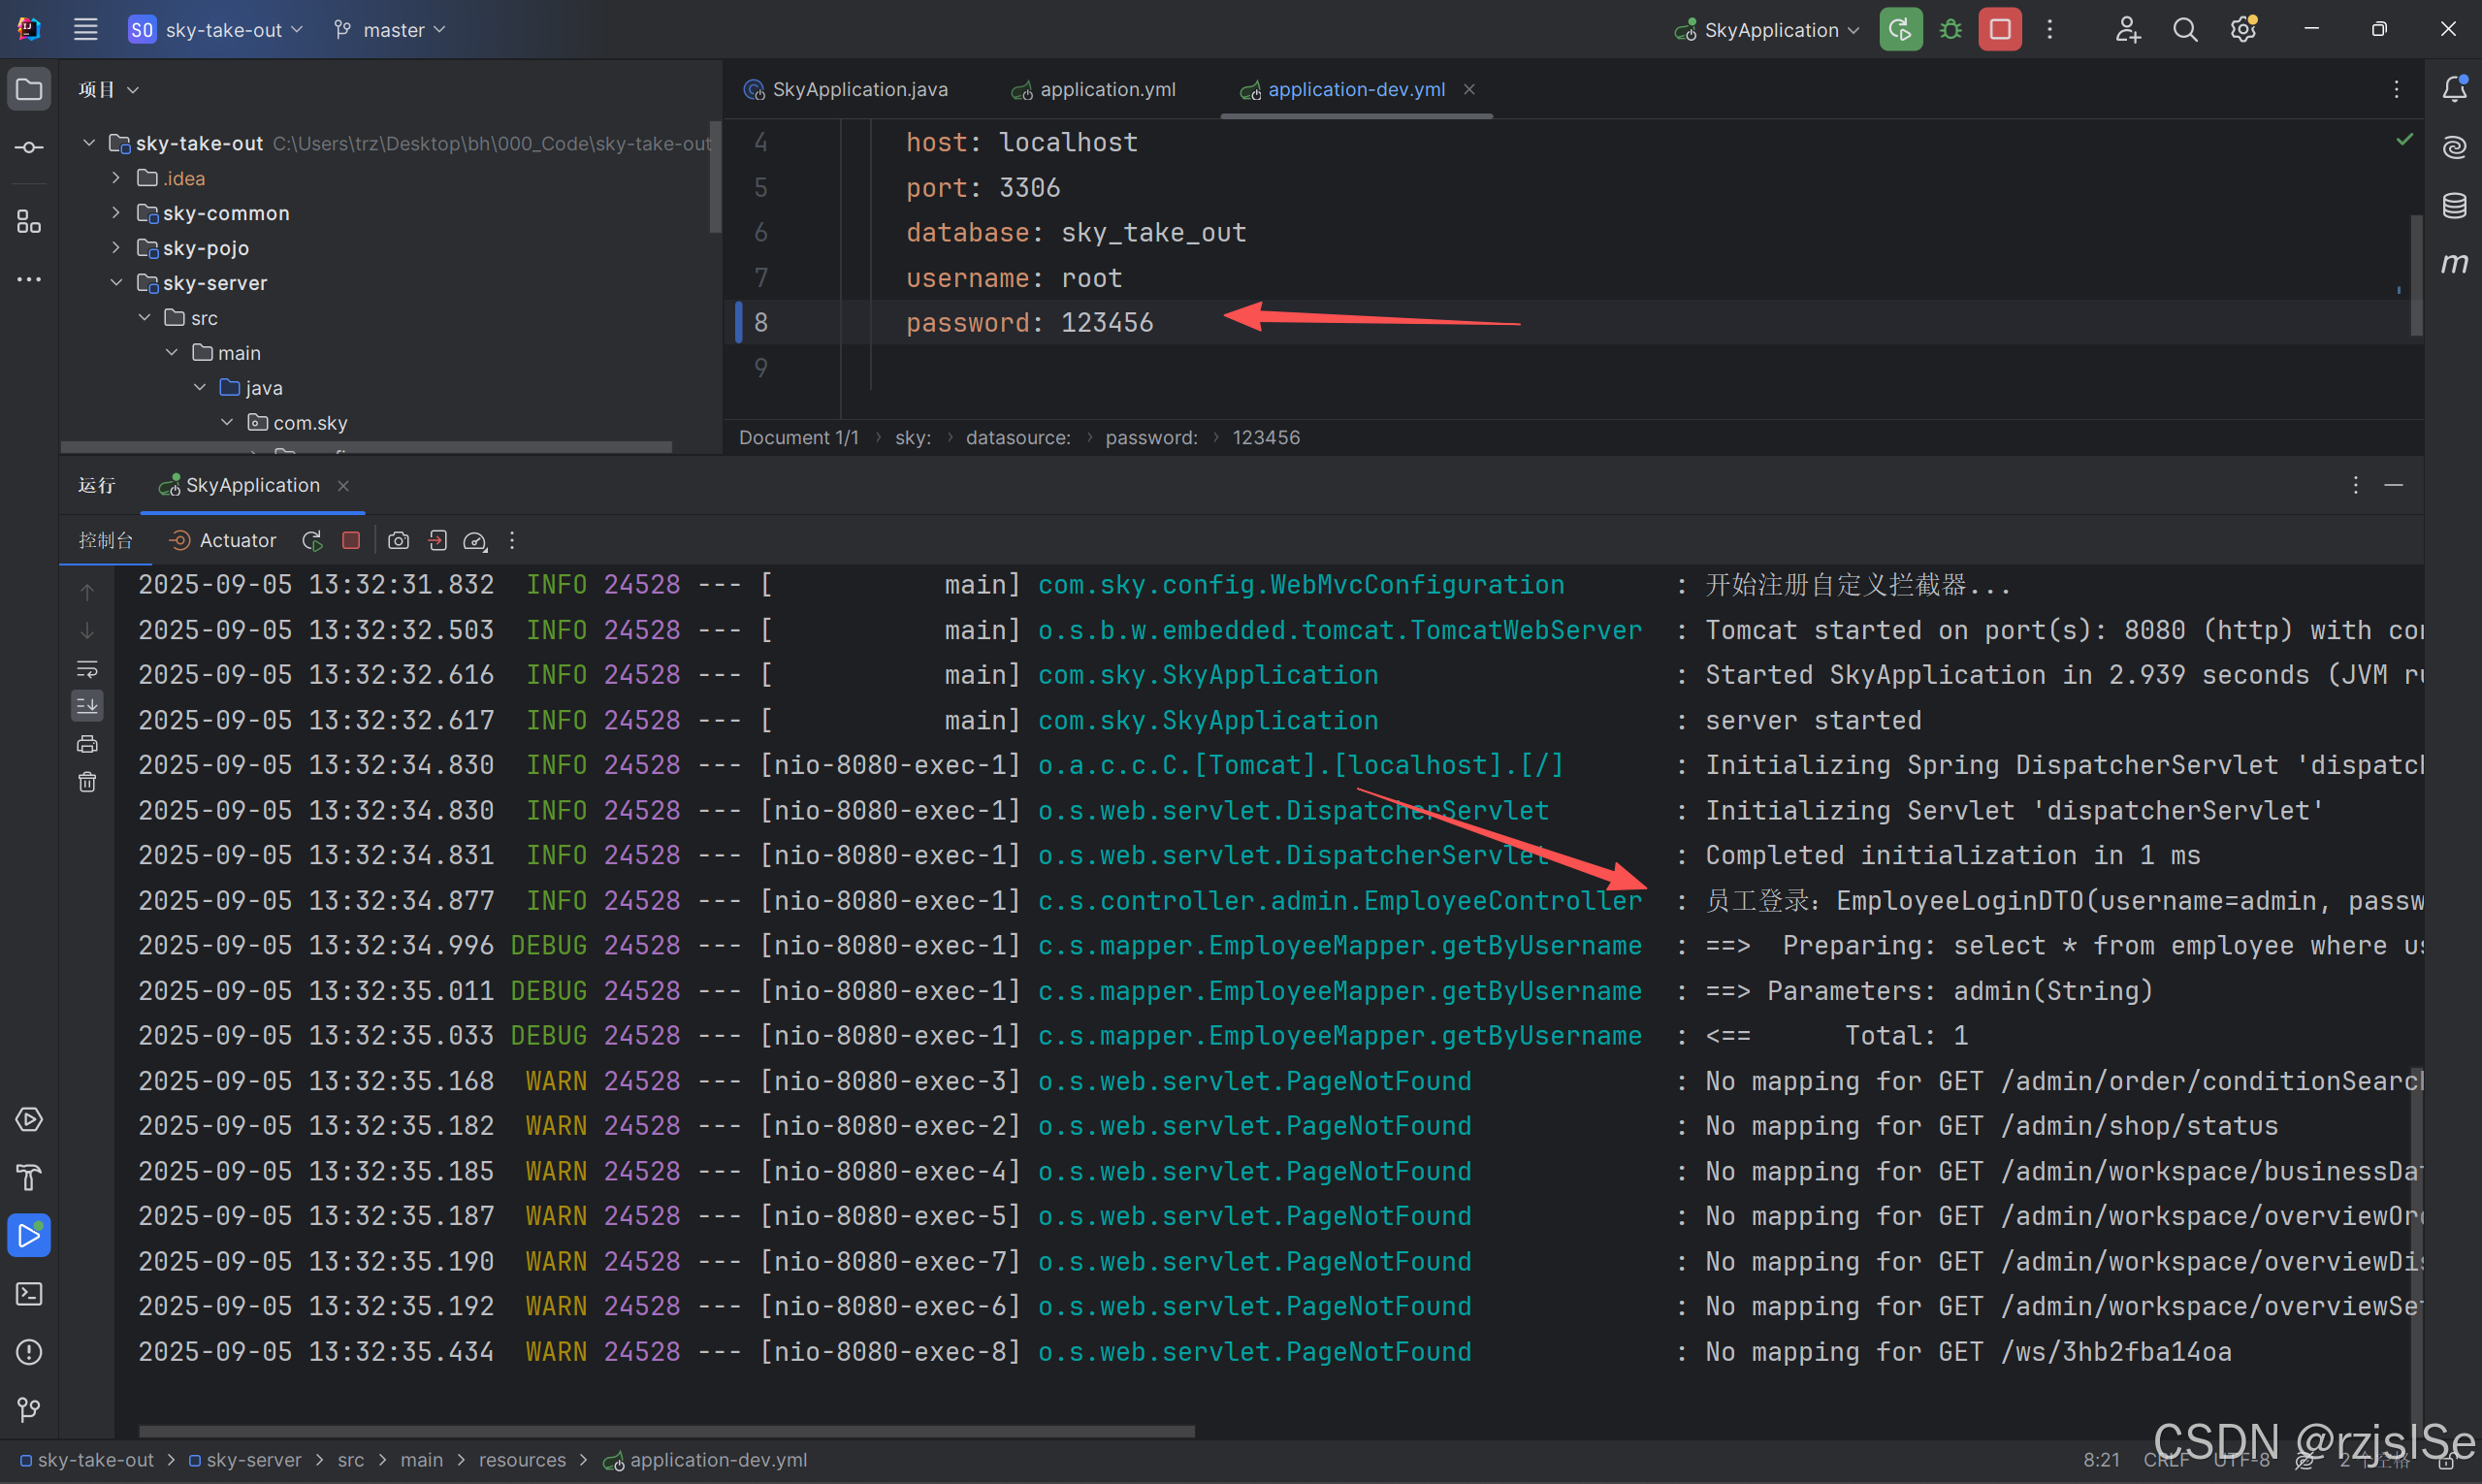The height and width of the screenshot is (1484, 2482).
Task: Collapse the sky-server tree node
Action: 116,283
